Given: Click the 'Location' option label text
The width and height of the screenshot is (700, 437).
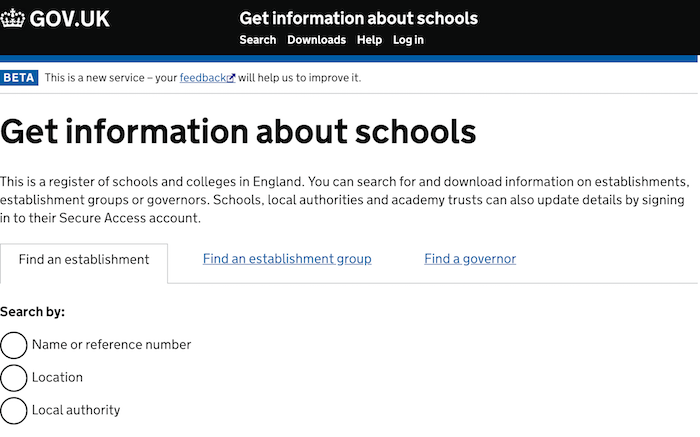Looking at the screenshot, I should [x=57, y=378].
